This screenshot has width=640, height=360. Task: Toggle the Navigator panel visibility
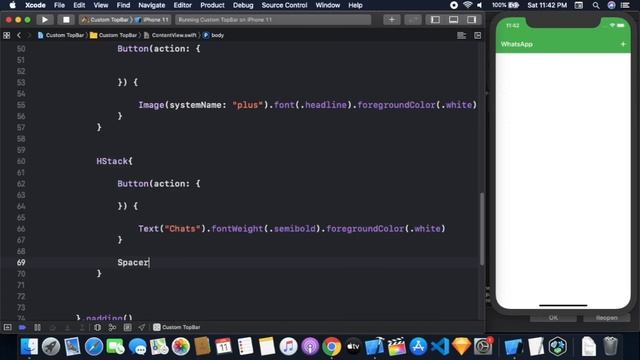(435, 20)
